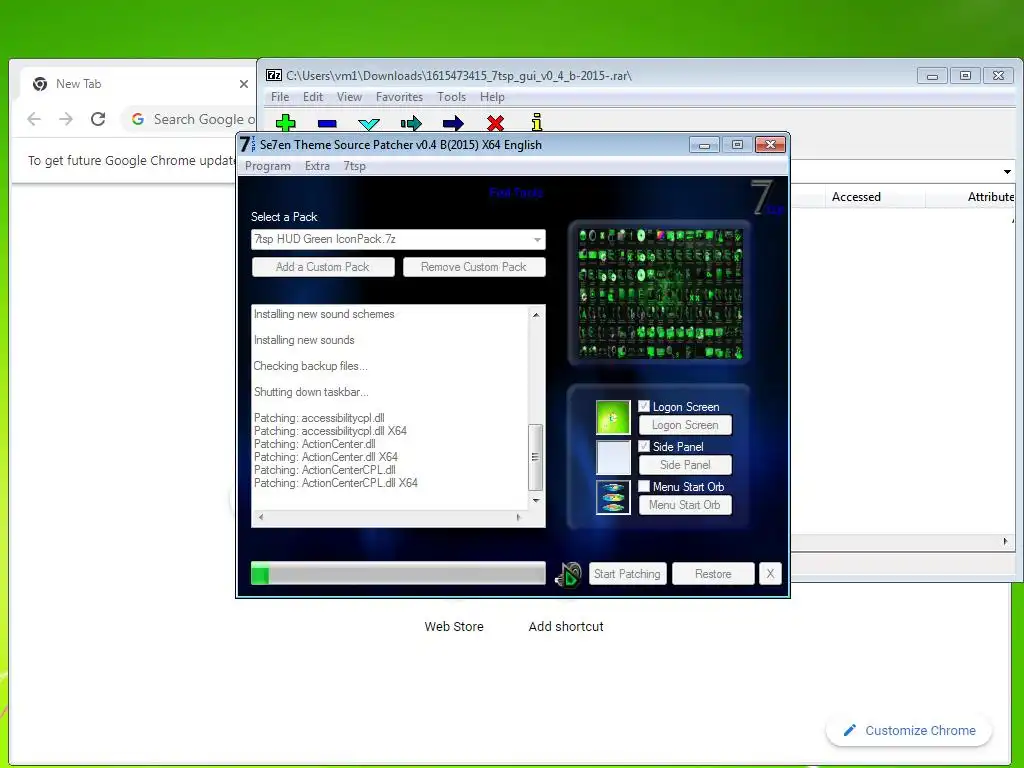Click the Web Store shortcut in Chrome

point(454,627)
